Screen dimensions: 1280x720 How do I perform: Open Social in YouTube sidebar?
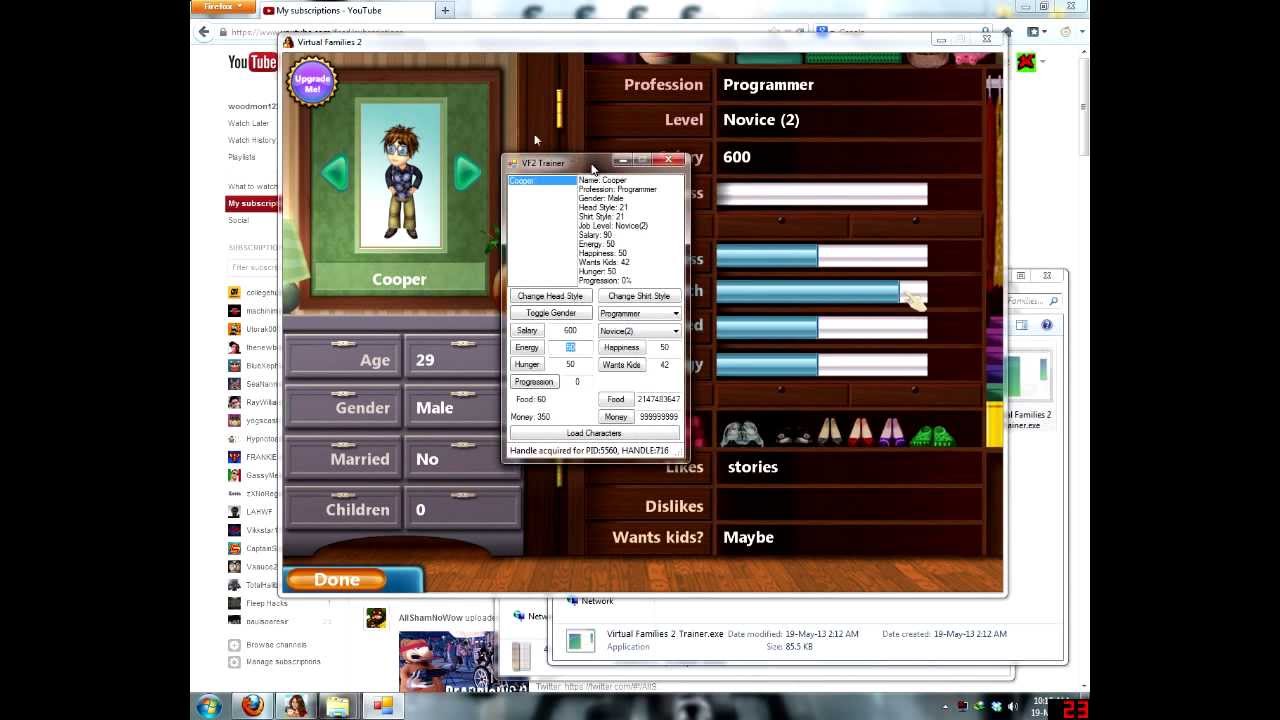pos(238,220)
